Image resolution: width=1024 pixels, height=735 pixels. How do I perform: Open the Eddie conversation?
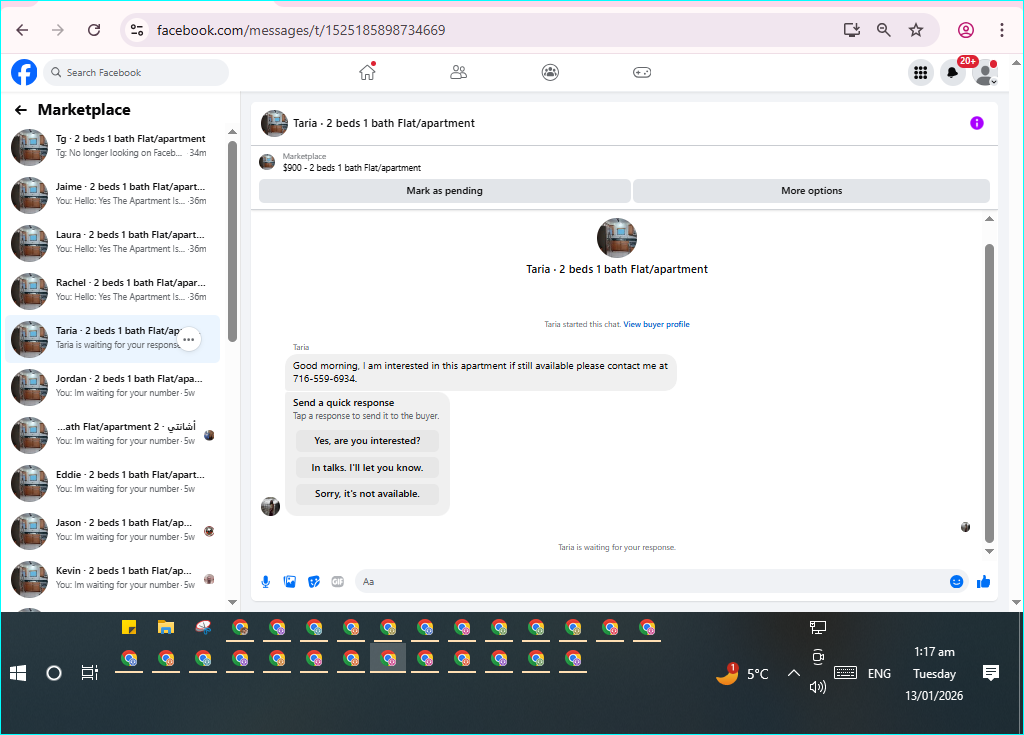112,482
